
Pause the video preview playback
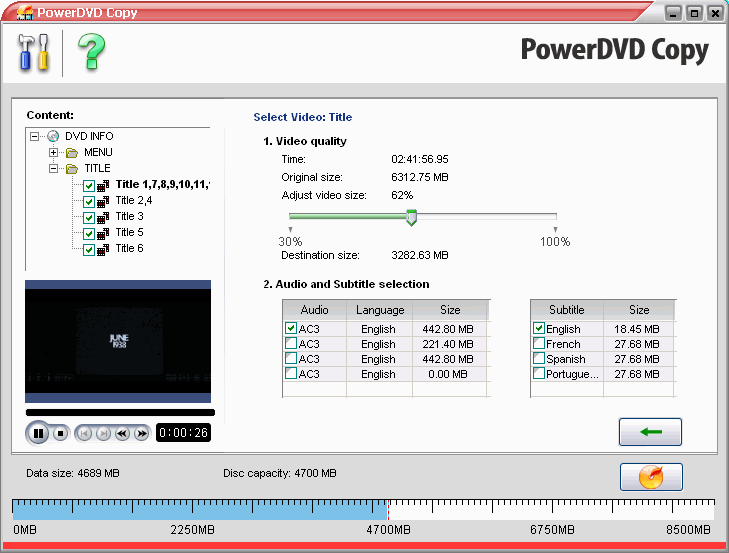point(39,433)
